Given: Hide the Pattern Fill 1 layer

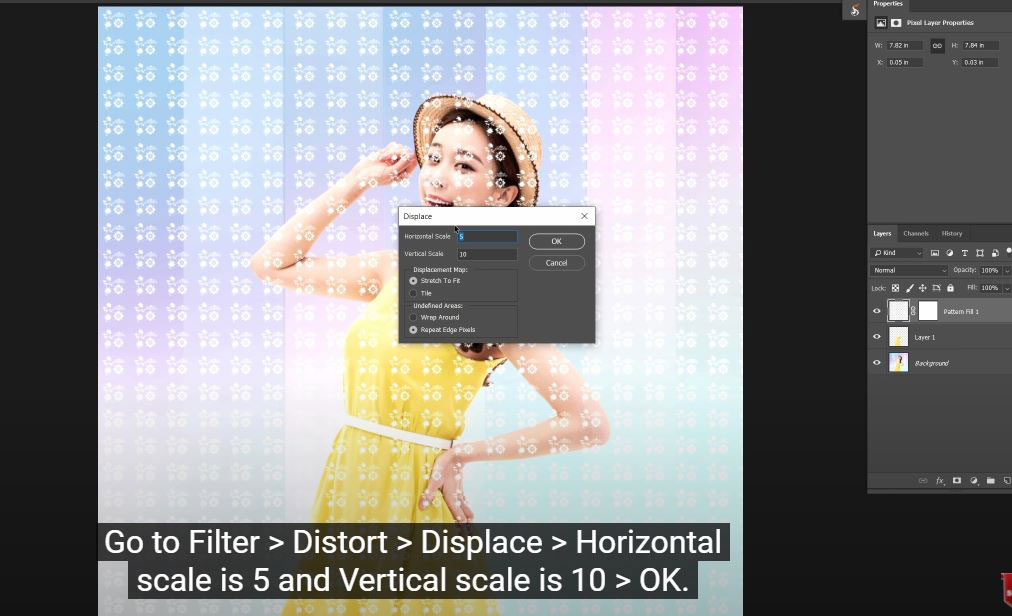Looking at the screenshot, I should point(877,311).
